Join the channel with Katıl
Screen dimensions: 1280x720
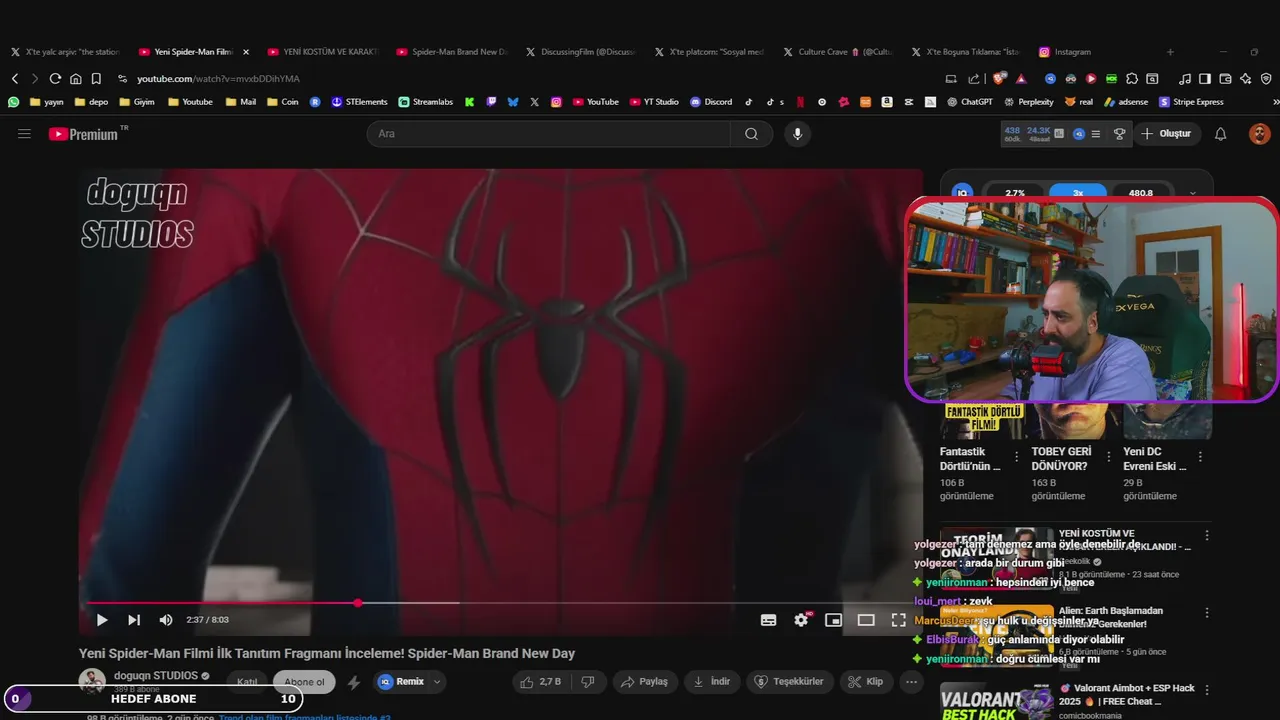point(247,682)
